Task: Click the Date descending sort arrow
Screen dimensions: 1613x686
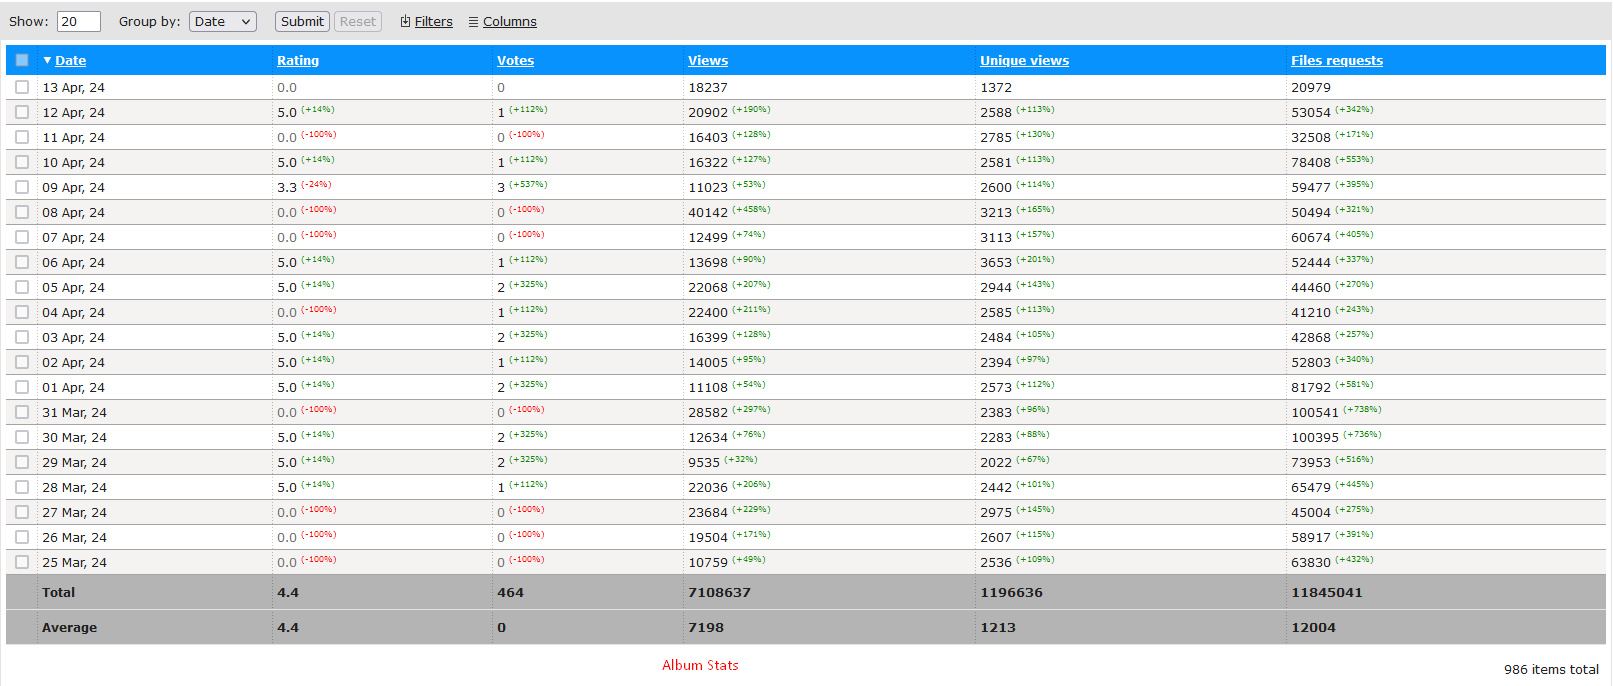Action: (x=47, y=60)
